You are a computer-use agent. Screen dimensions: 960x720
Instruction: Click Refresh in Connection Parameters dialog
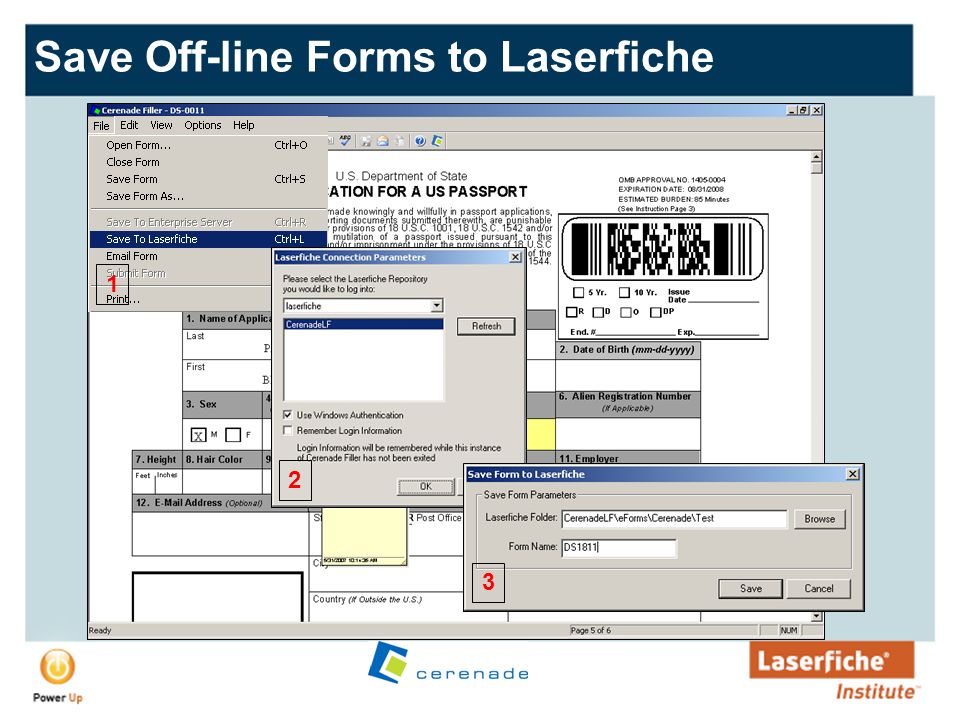[x=486, y=326]
